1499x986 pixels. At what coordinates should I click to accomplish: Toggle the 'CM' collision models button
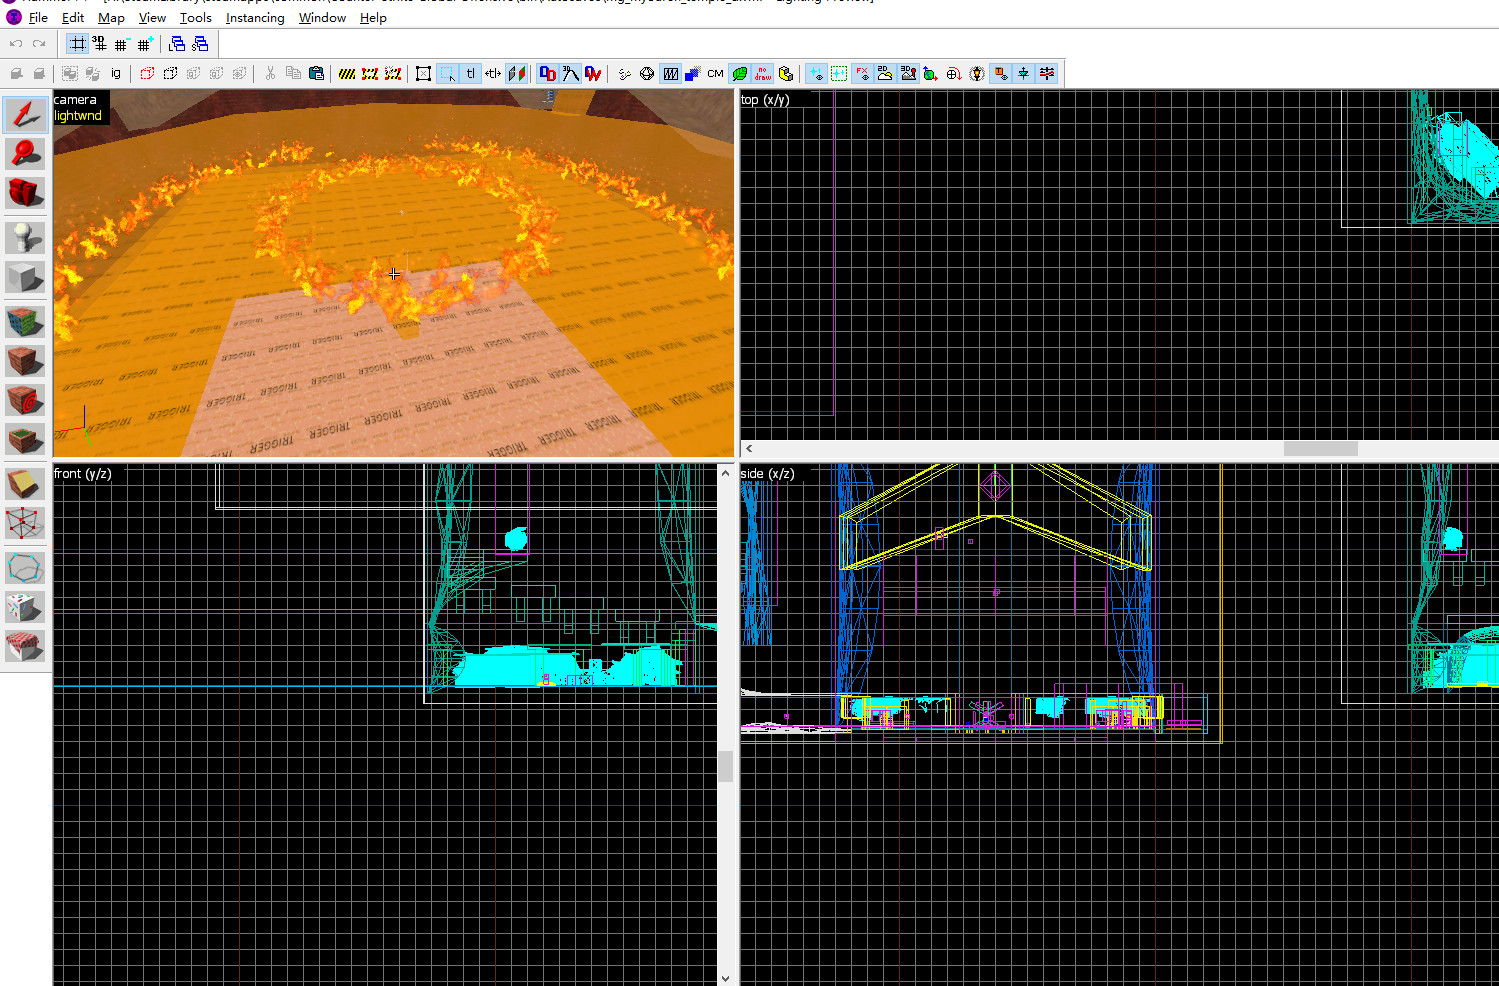click(x=715, y=73)
